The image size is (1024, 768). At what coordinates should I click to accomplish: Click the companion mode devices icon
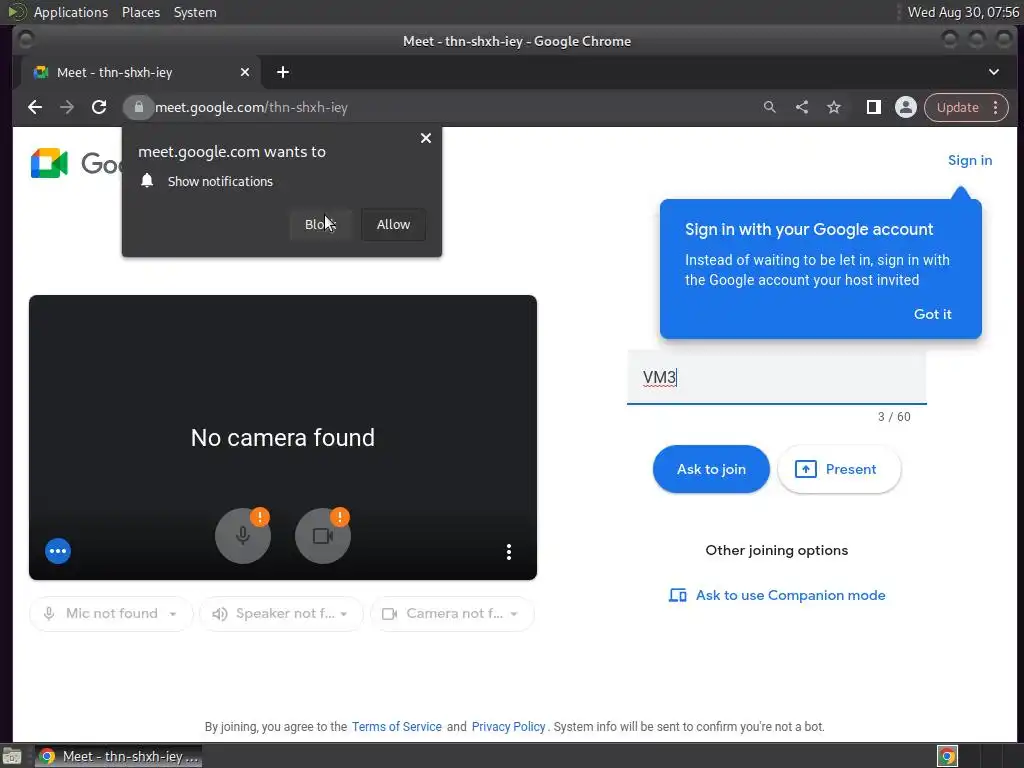[677, 595]
